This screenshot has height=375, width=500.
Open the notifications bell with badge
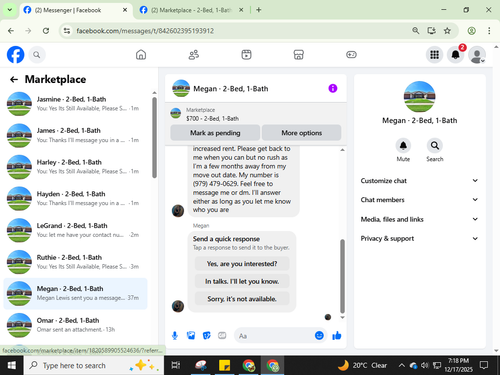pyautogui.click(x=456, y=55)
